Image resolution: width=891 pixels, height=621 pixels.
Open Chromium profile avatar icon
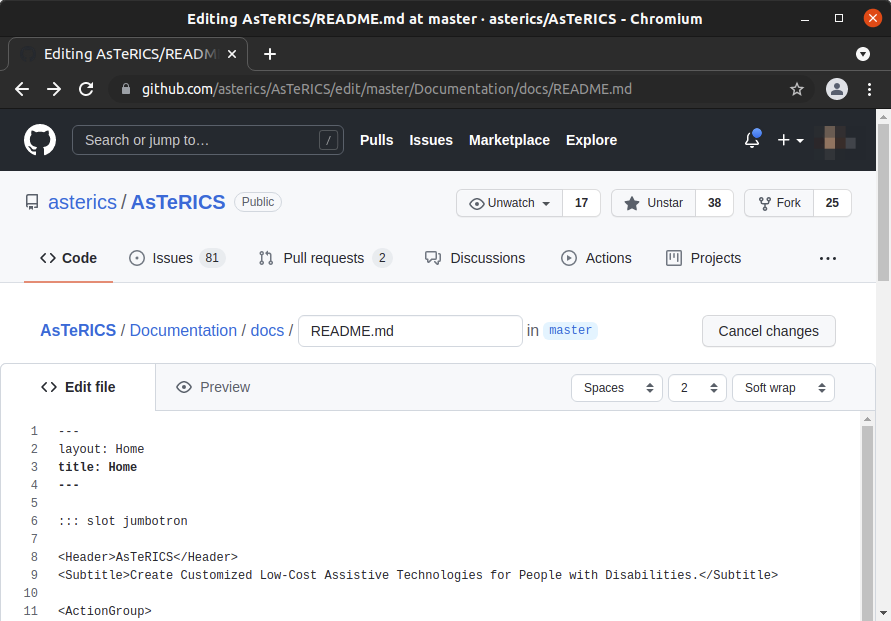[837, 89]
